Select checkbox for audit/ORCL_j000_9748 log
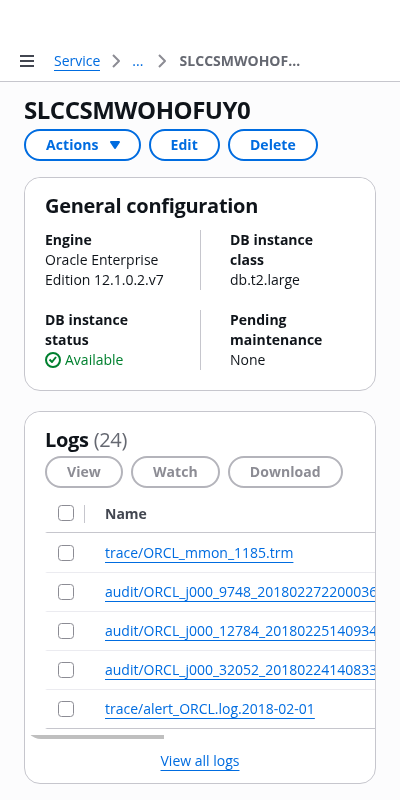Screen dimensions: 400x800 66,592
